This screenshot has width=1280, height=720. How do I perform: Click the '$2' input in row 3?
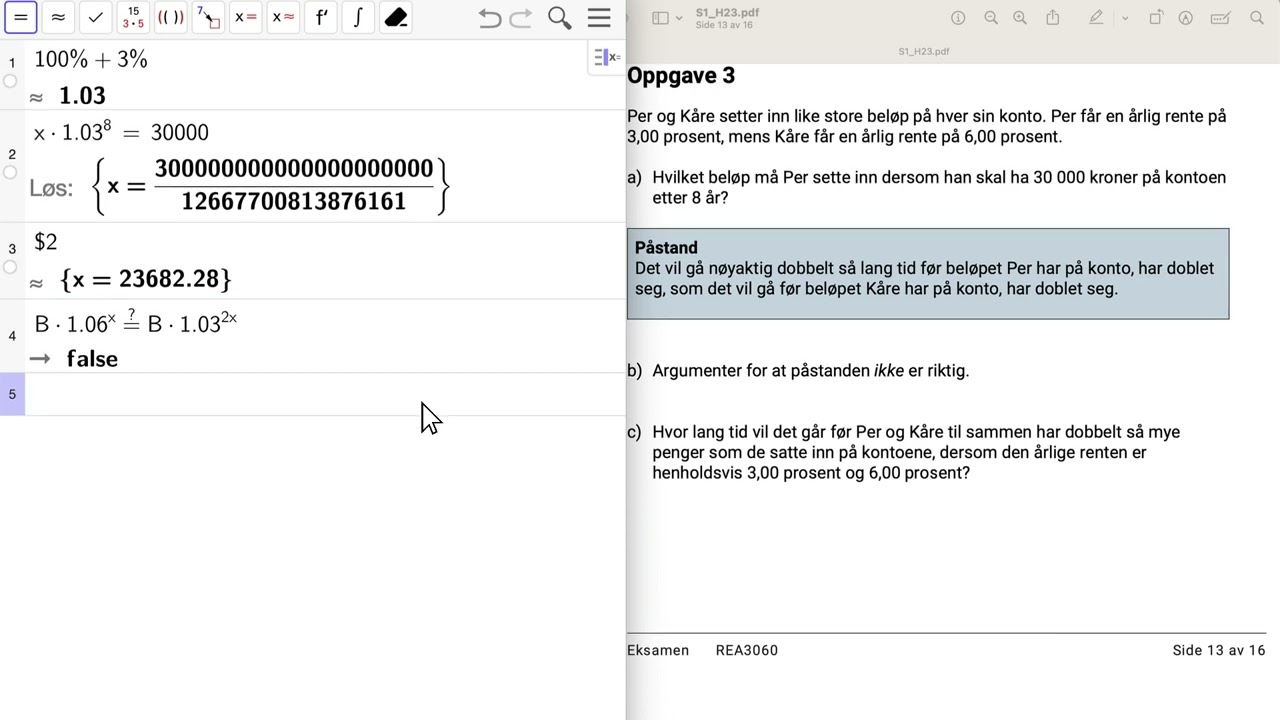coord(46,241)
